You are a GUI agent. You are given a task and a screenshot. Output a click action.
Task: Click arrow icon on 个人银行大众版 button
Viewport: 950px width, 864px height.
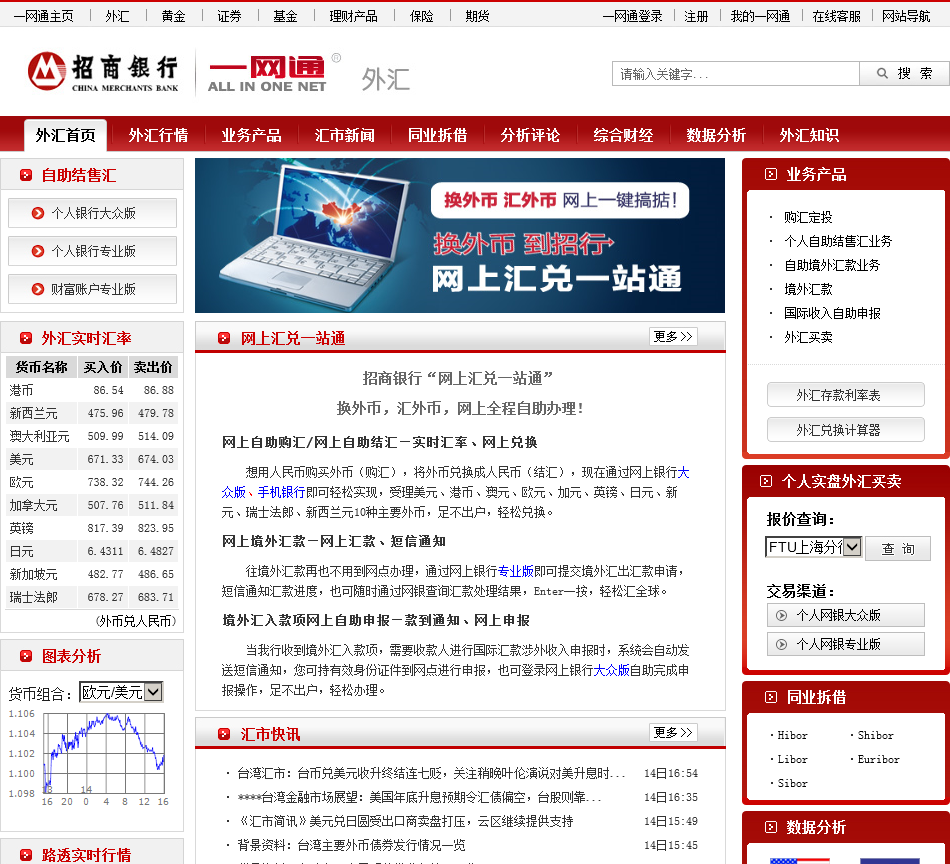(38, 213)
